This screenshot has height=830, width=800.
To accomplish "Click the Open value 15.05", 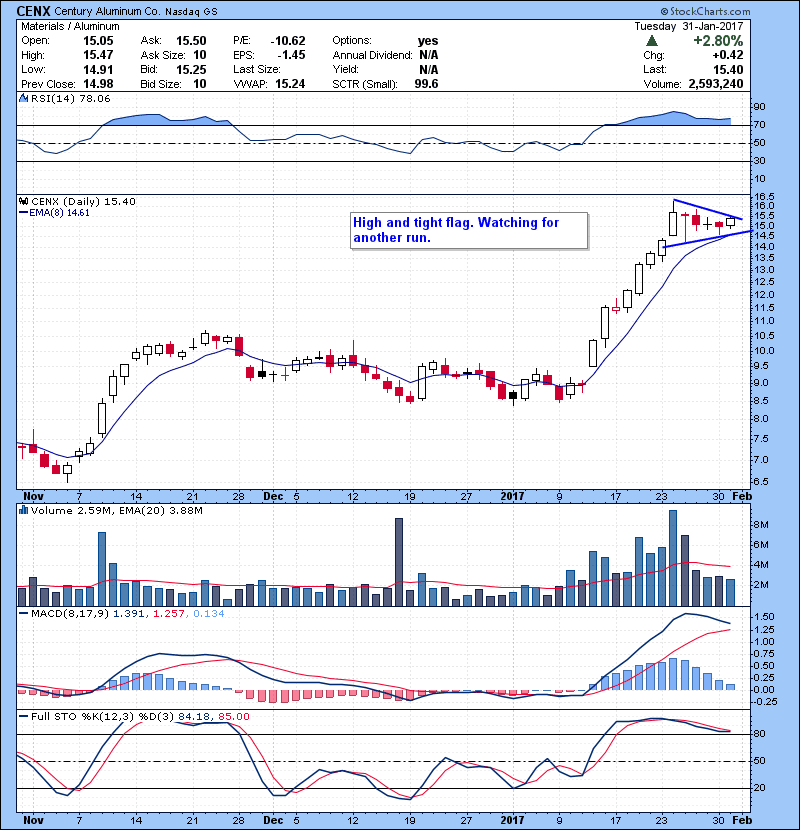I will pyautogui.click(x=98, y=41).
